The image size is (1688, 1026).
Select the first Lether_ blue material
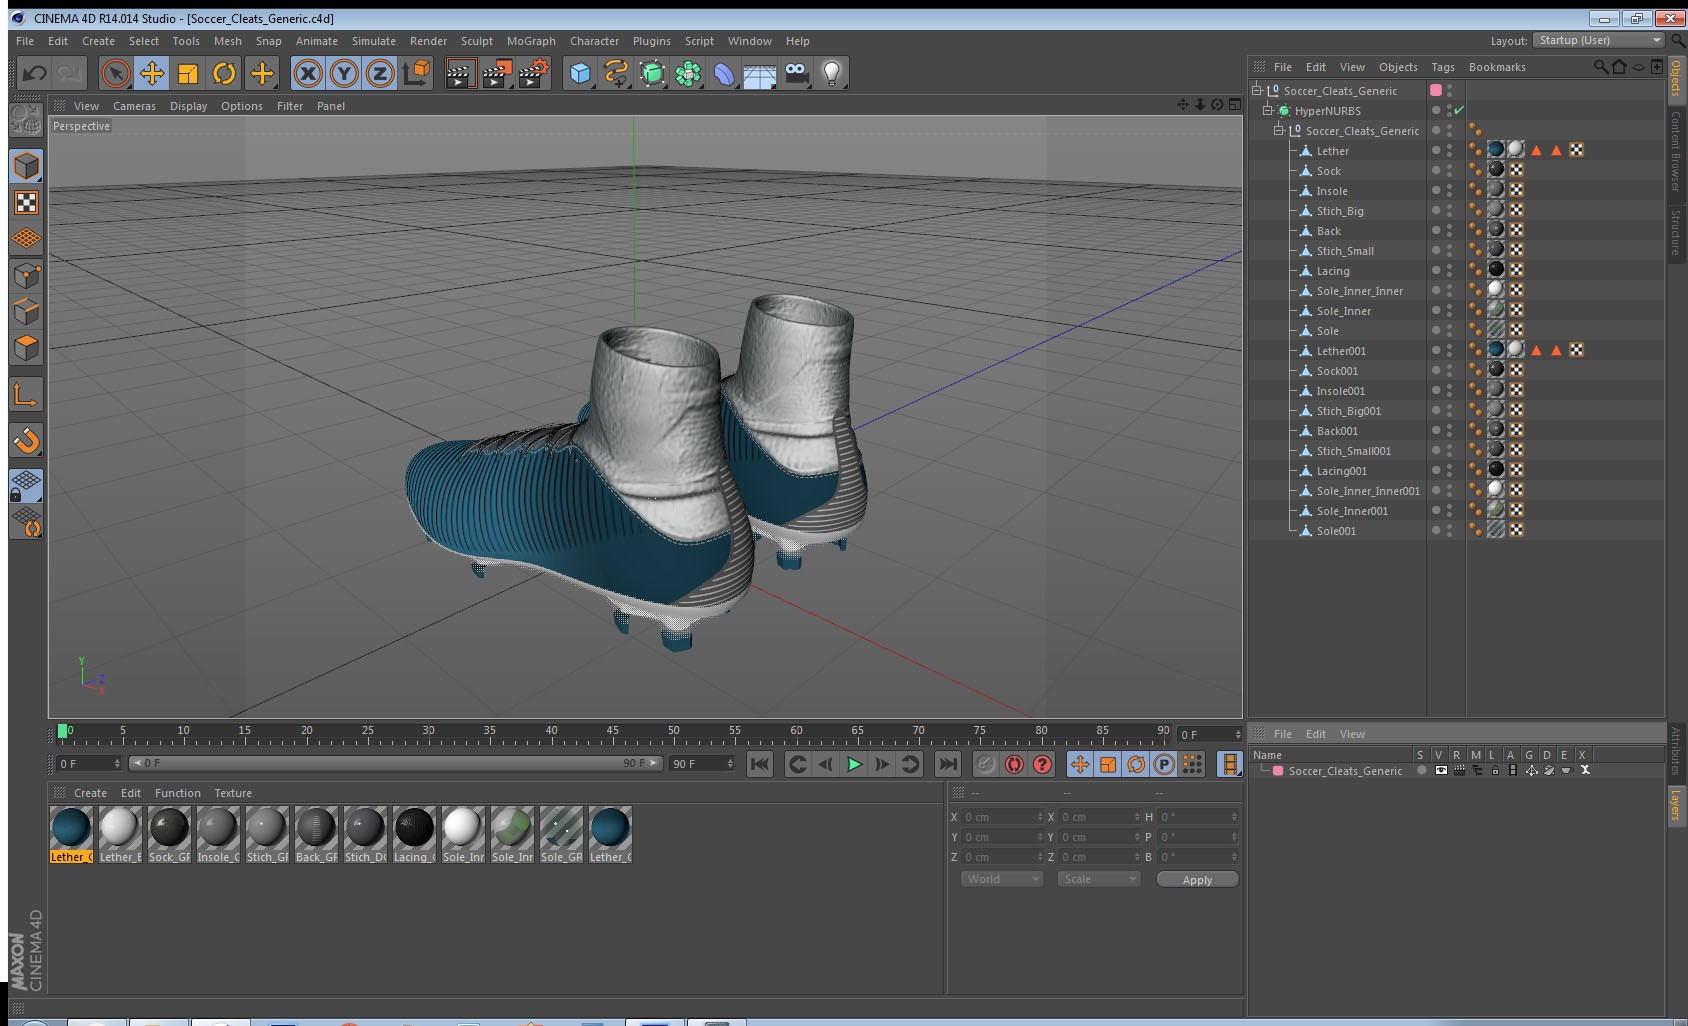click(71, 834)
